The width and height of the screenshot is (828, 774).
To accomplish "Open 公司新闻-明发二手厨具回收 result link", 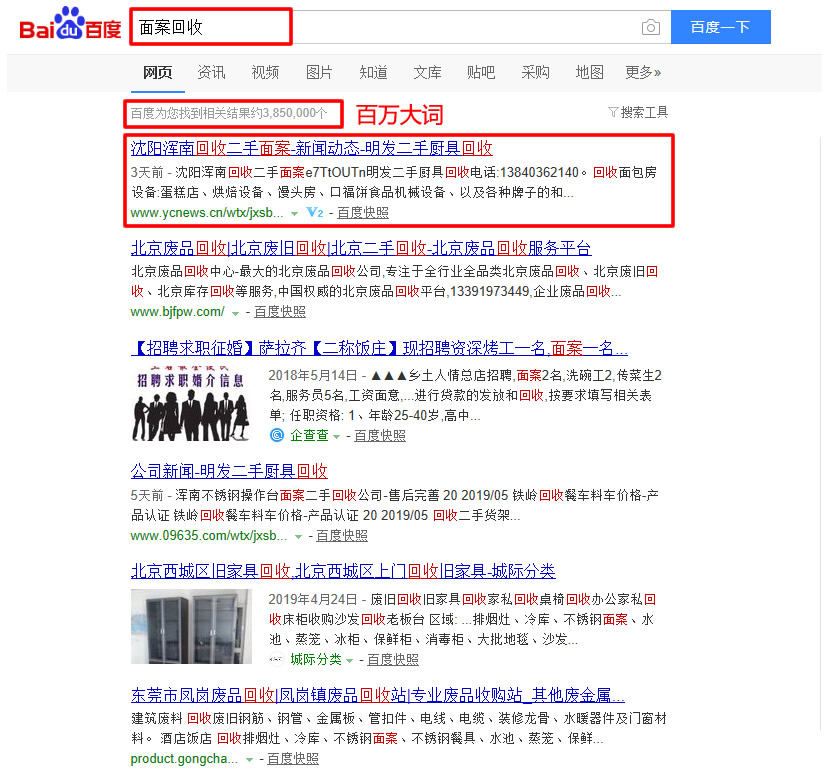I will (229, 470).
